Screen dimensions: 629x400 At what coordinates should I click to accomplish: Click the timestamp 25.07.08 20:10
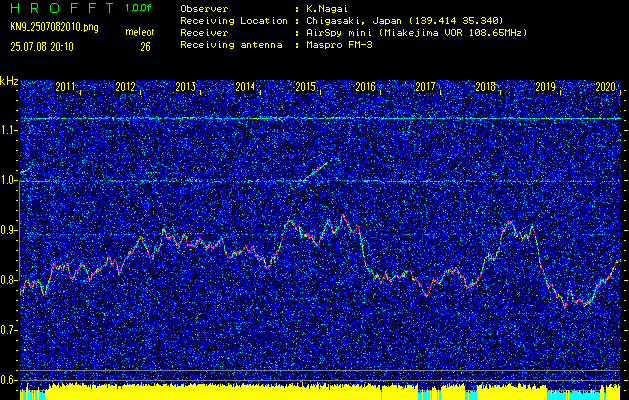click(42, 47)
